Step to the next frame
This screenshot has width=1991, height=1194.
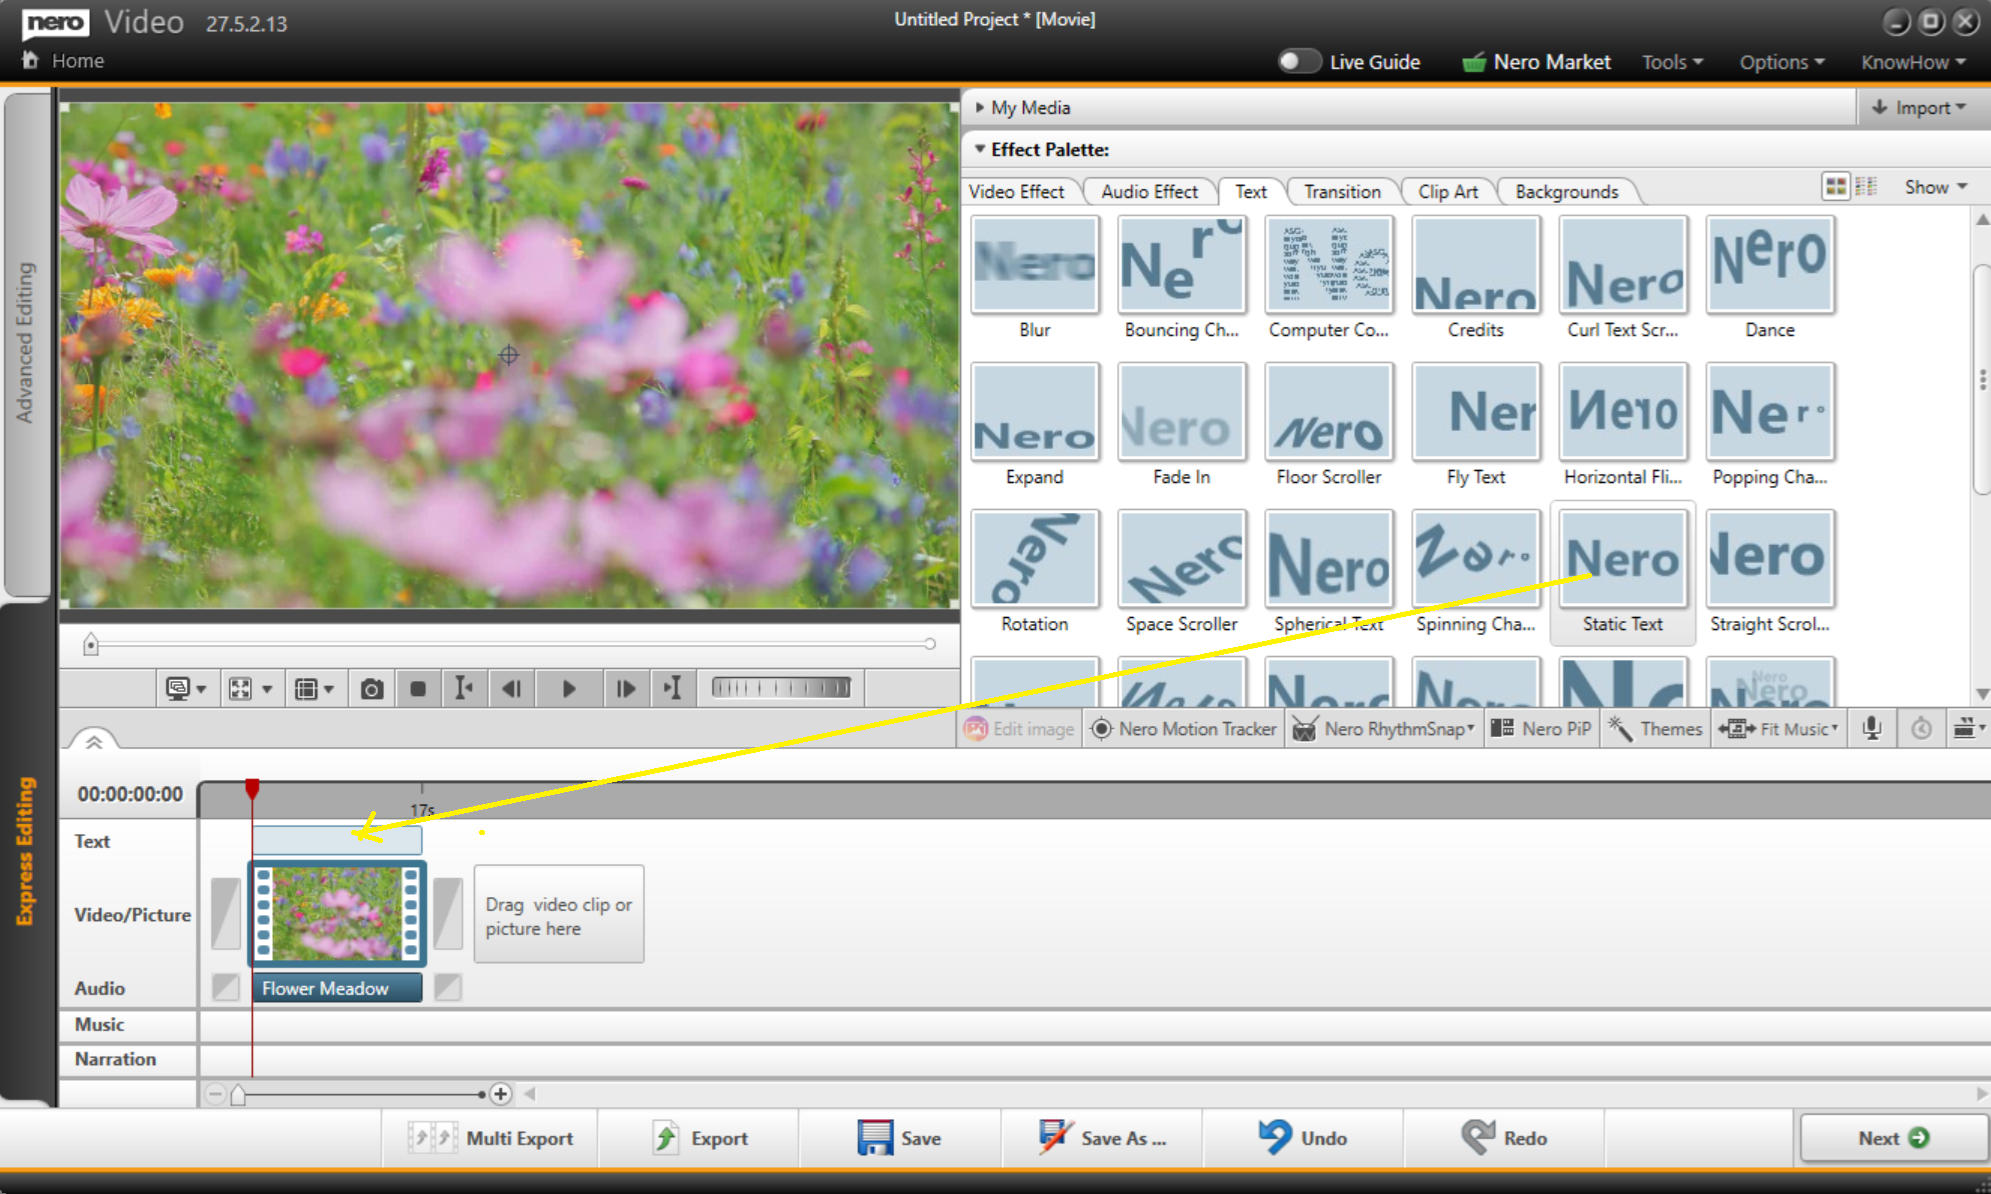(x=625, y=689)
